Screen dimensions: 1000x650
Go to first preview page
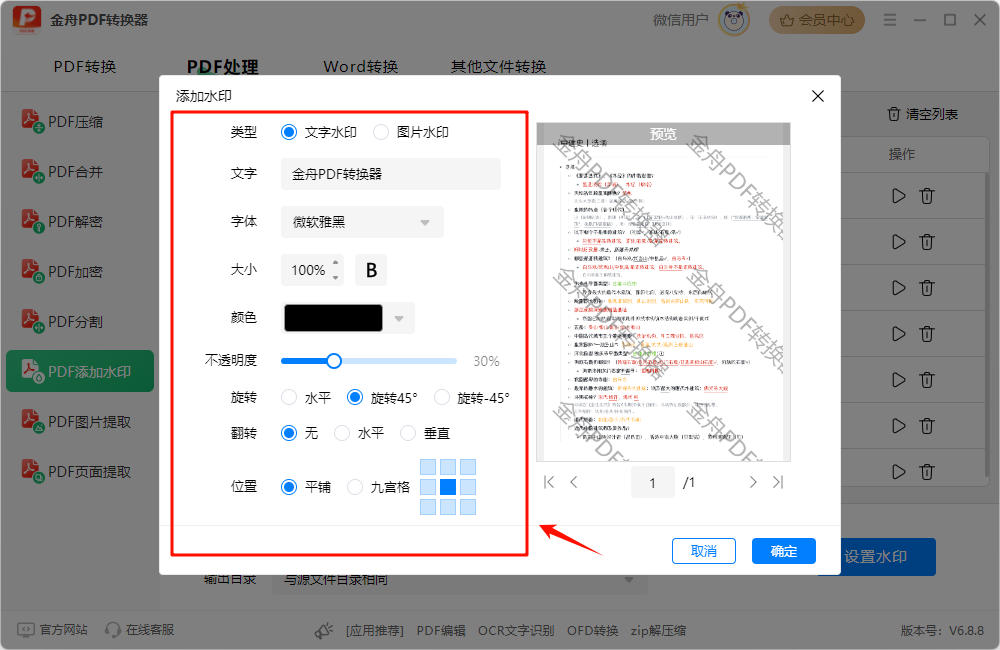(549, 482)
